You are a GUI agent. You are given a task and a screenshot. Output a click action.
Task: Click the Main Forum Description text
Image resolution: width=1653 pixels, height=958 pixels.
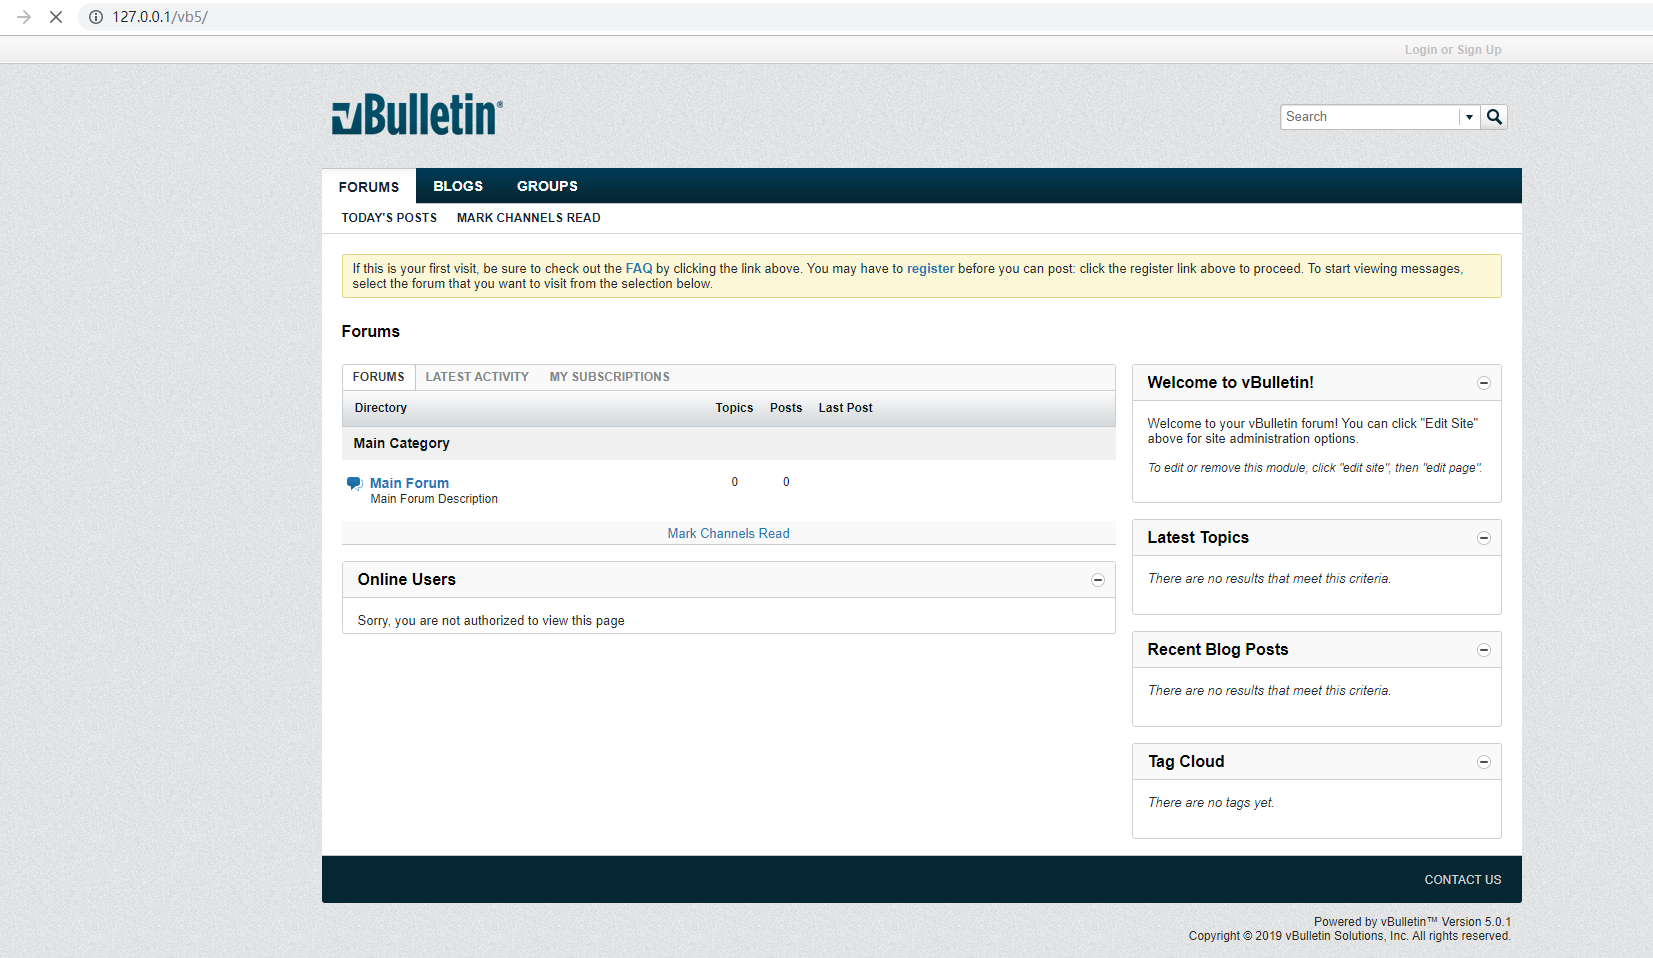[x=434, y=499]
